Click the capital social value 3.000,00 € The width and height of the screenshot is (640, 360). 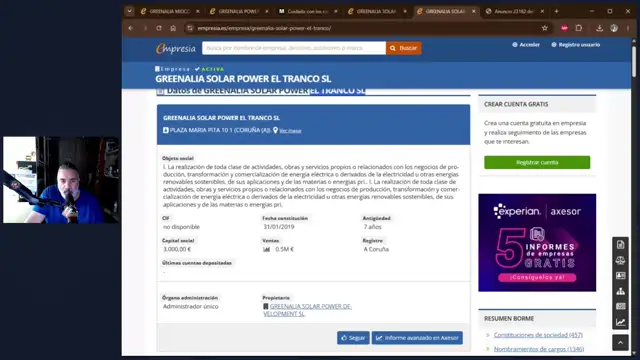click(177, 249)
